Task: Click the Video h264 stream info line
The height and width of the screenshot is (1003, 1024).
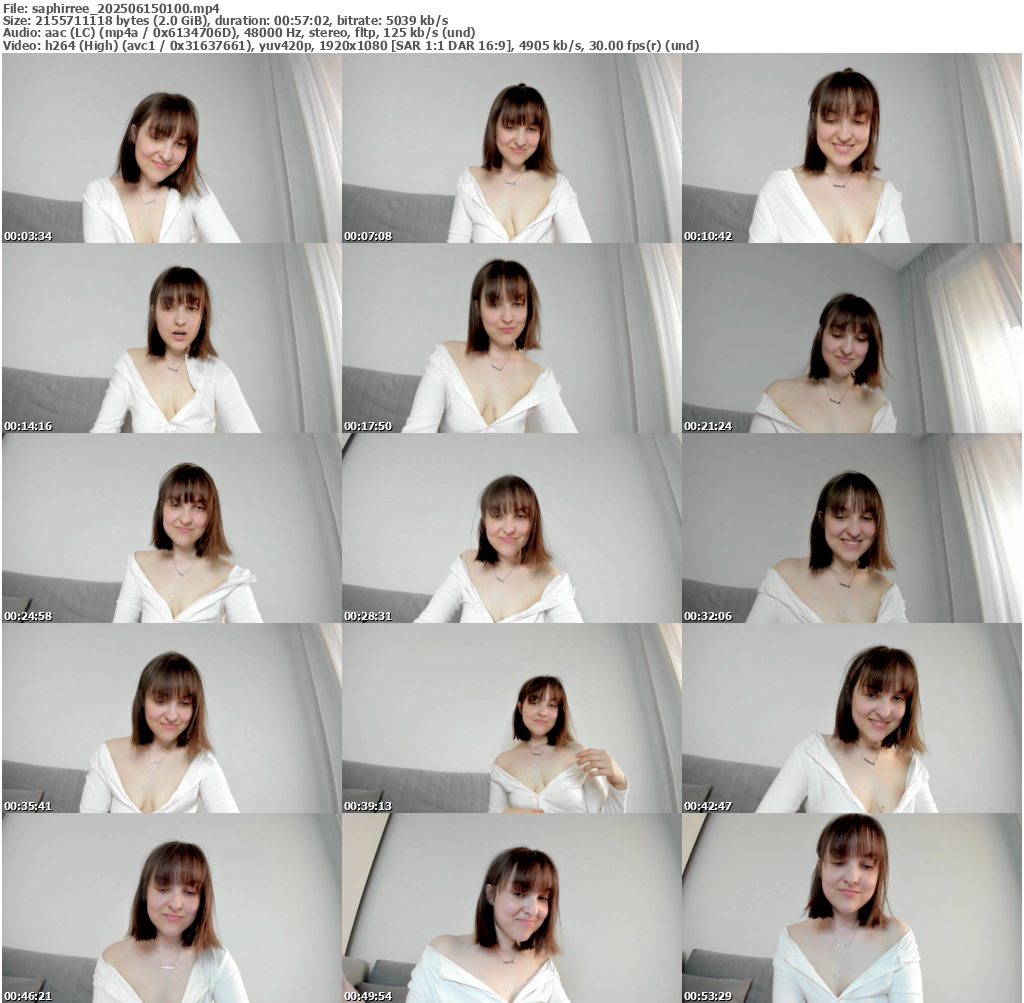Action: (350, 45)
